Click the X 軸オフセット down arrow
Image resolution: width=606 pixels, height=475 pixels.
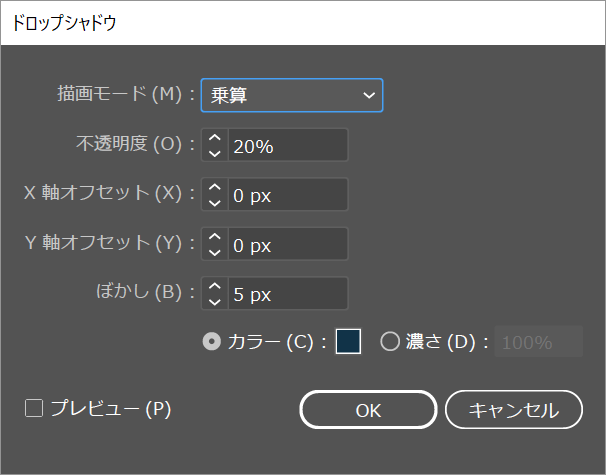point(215,202)
